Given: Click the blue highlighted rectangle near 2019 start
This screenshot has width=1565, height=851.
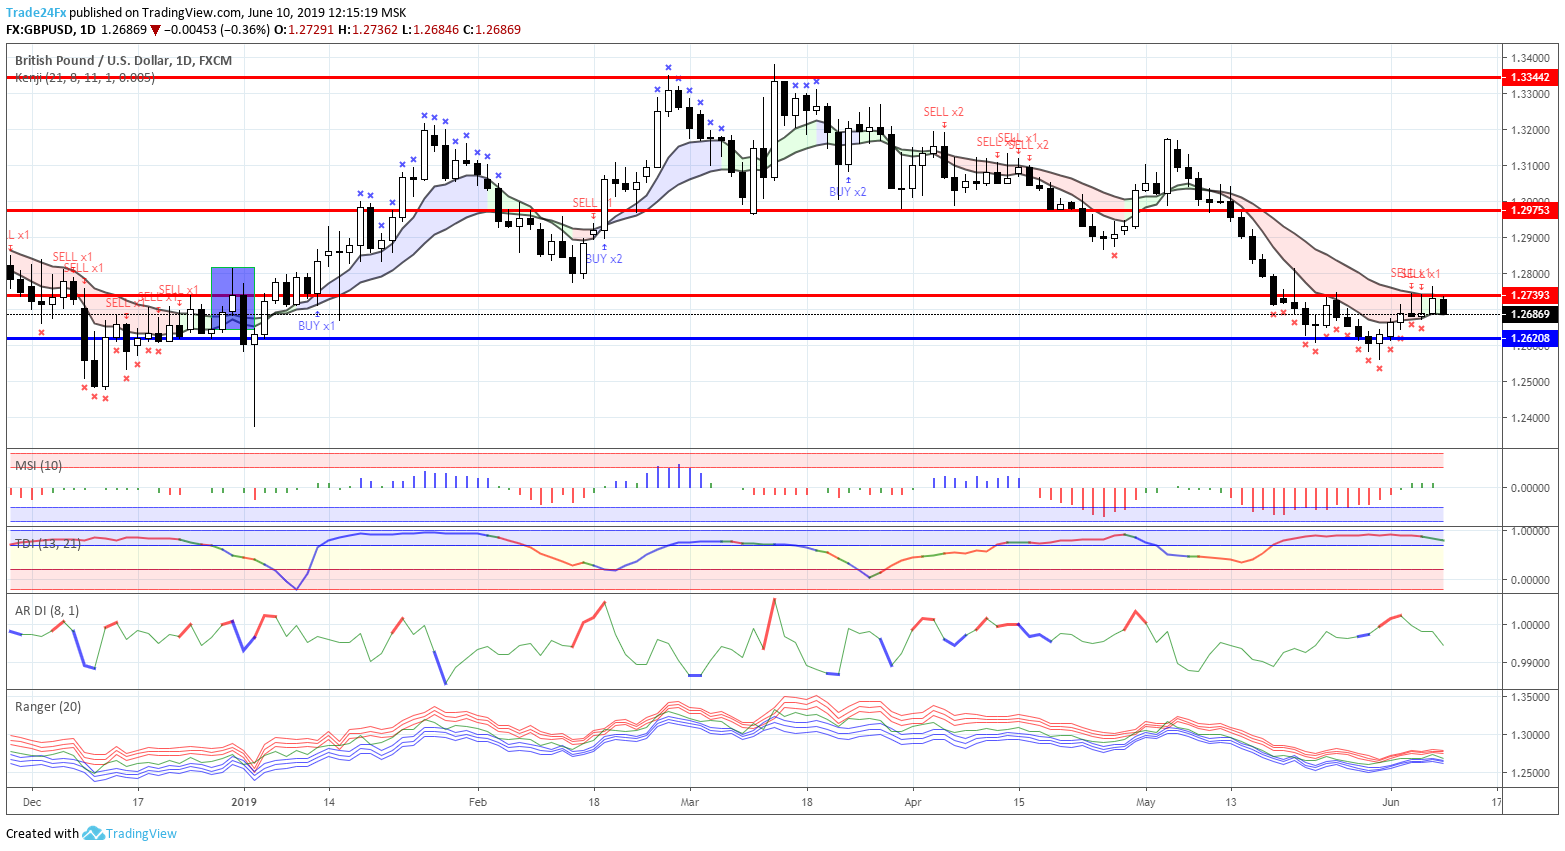Looking at the screenshot, I should (x=233, y=298).
